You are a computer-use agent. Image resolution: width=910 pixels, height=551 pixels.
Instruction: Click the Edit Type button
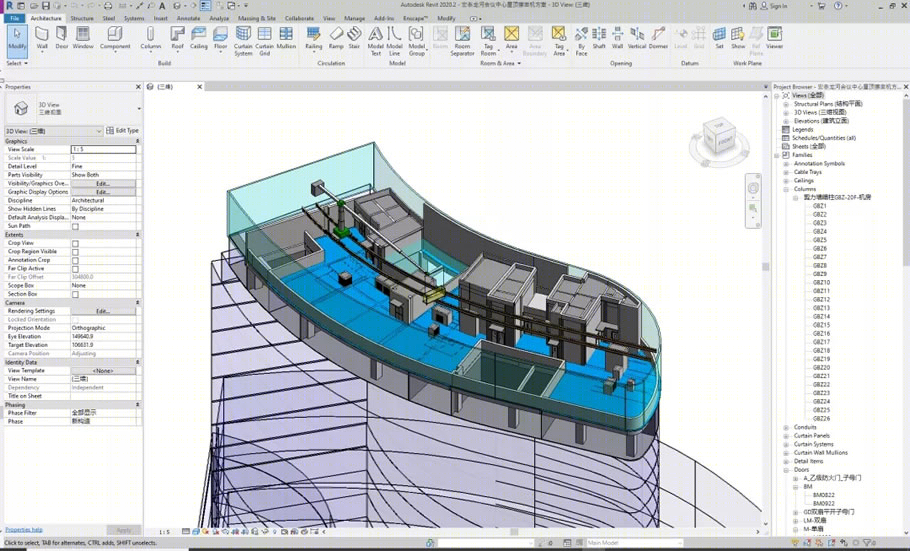point(122,131)
